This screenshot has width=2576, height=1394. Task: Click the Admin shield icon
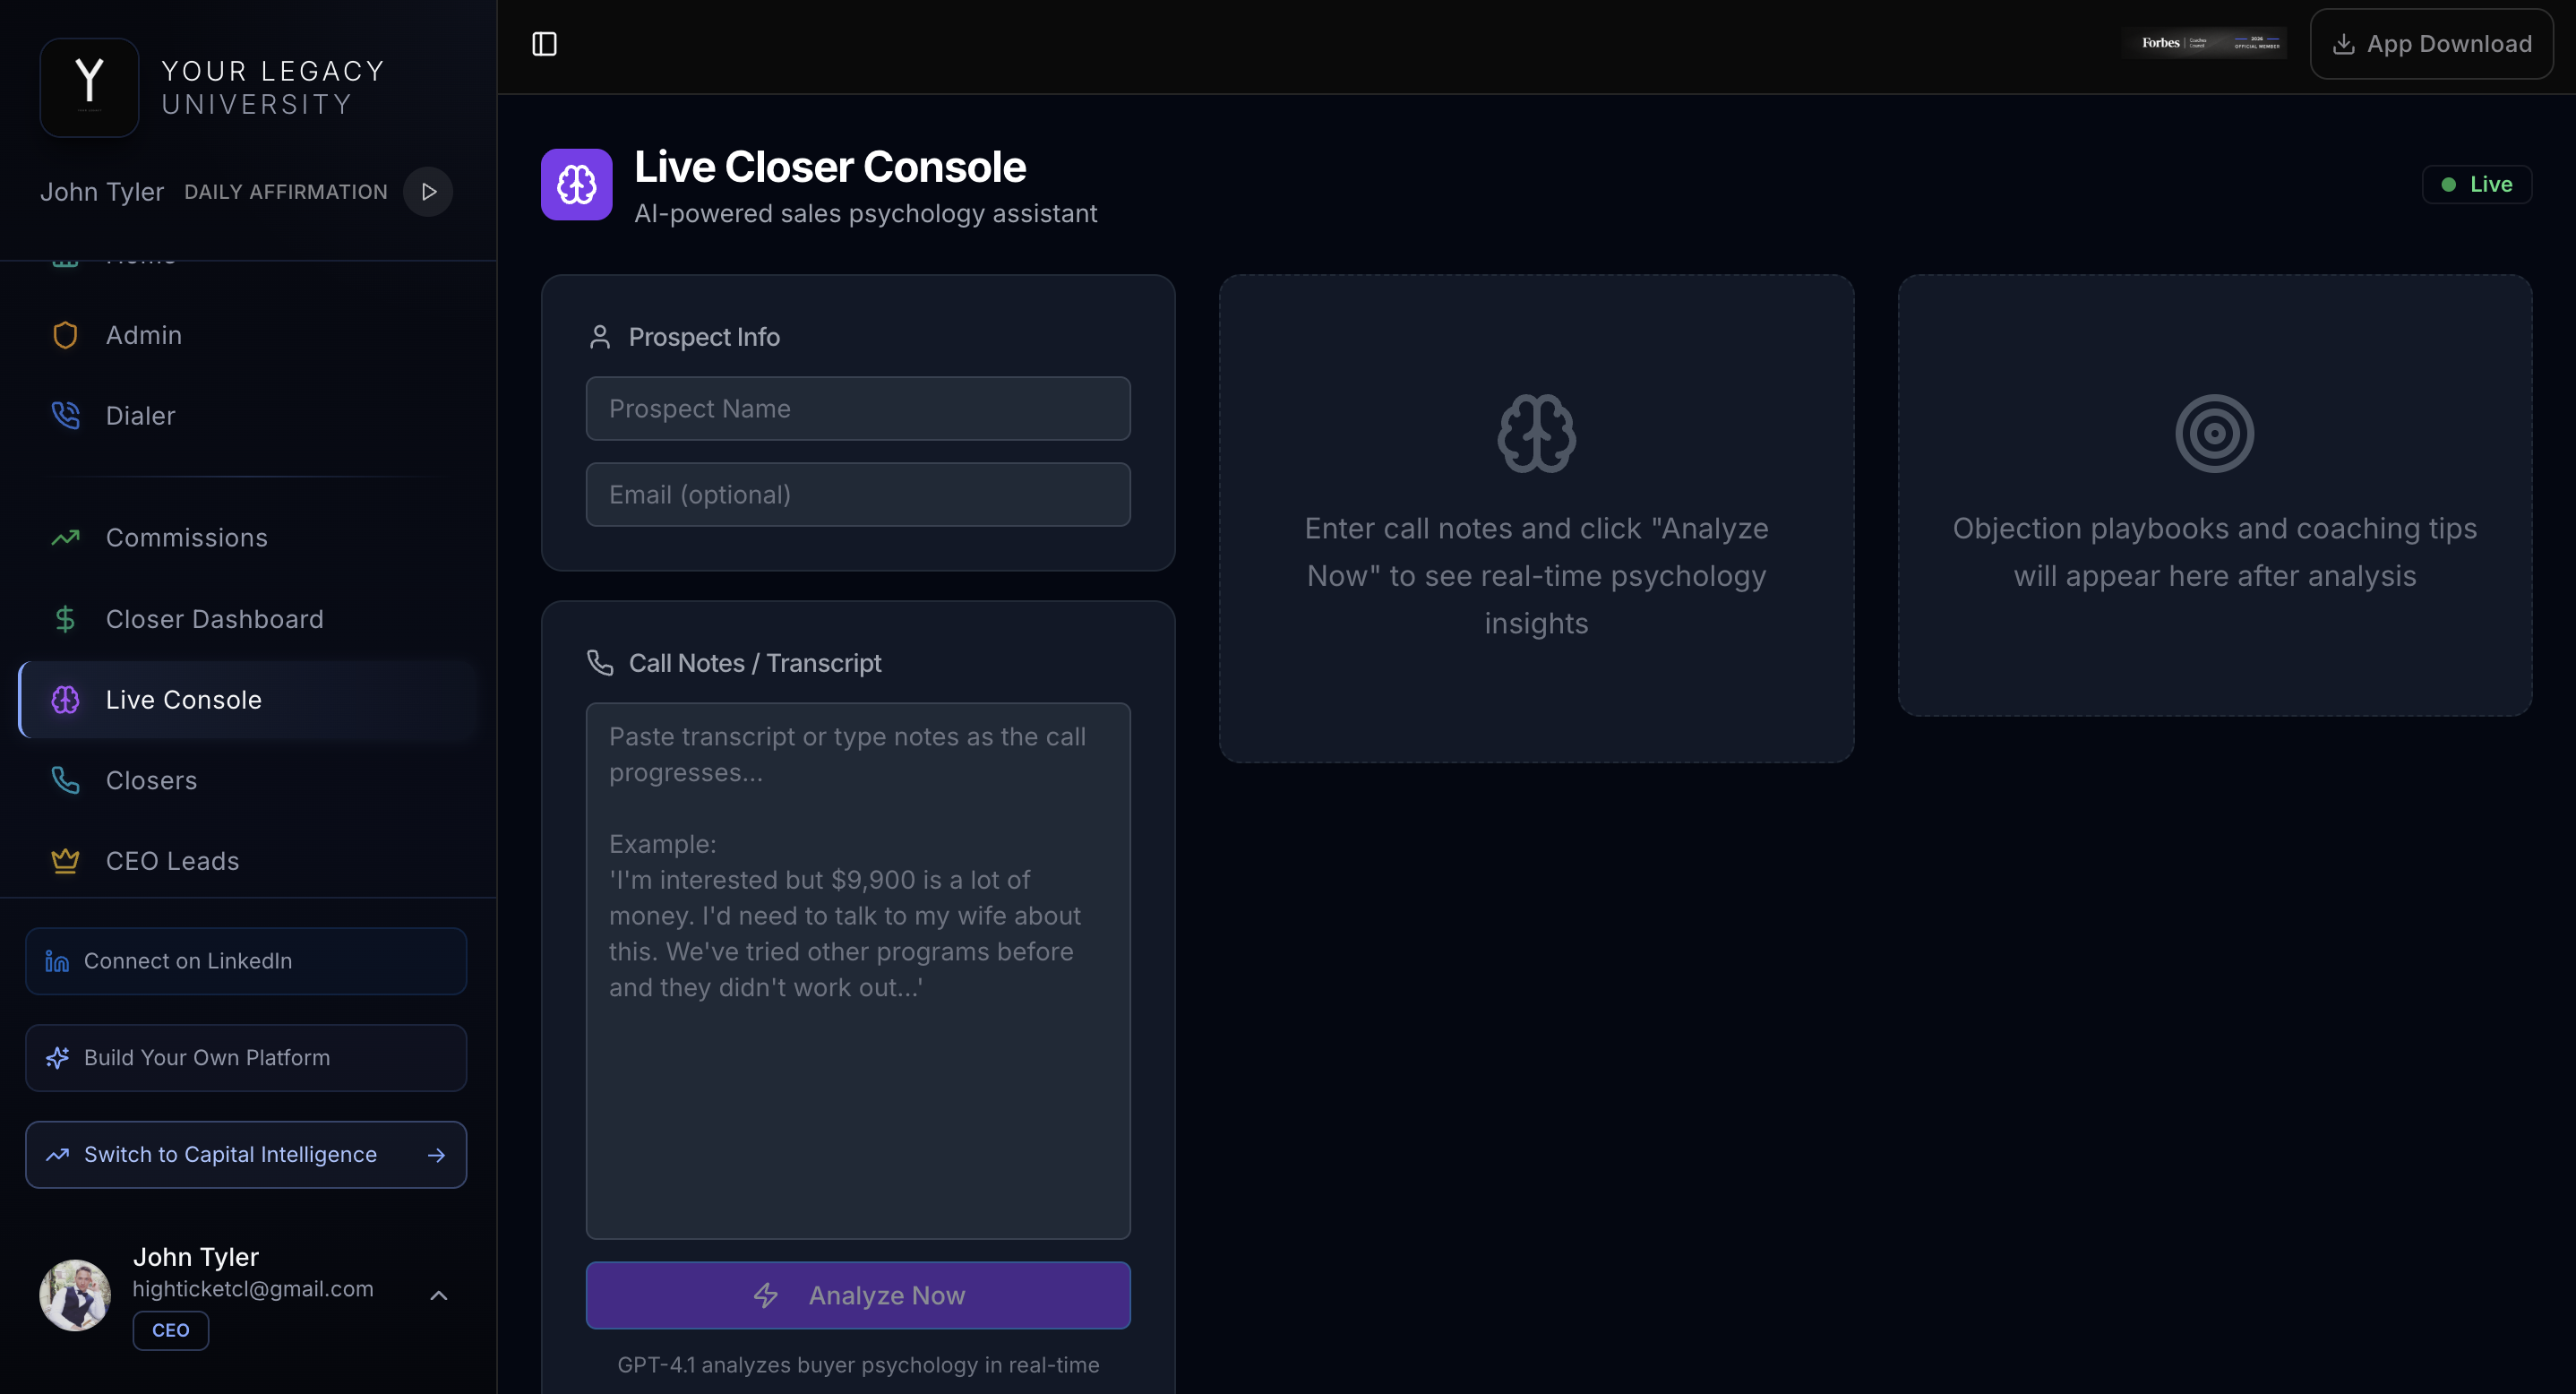[x=65, y=335]
